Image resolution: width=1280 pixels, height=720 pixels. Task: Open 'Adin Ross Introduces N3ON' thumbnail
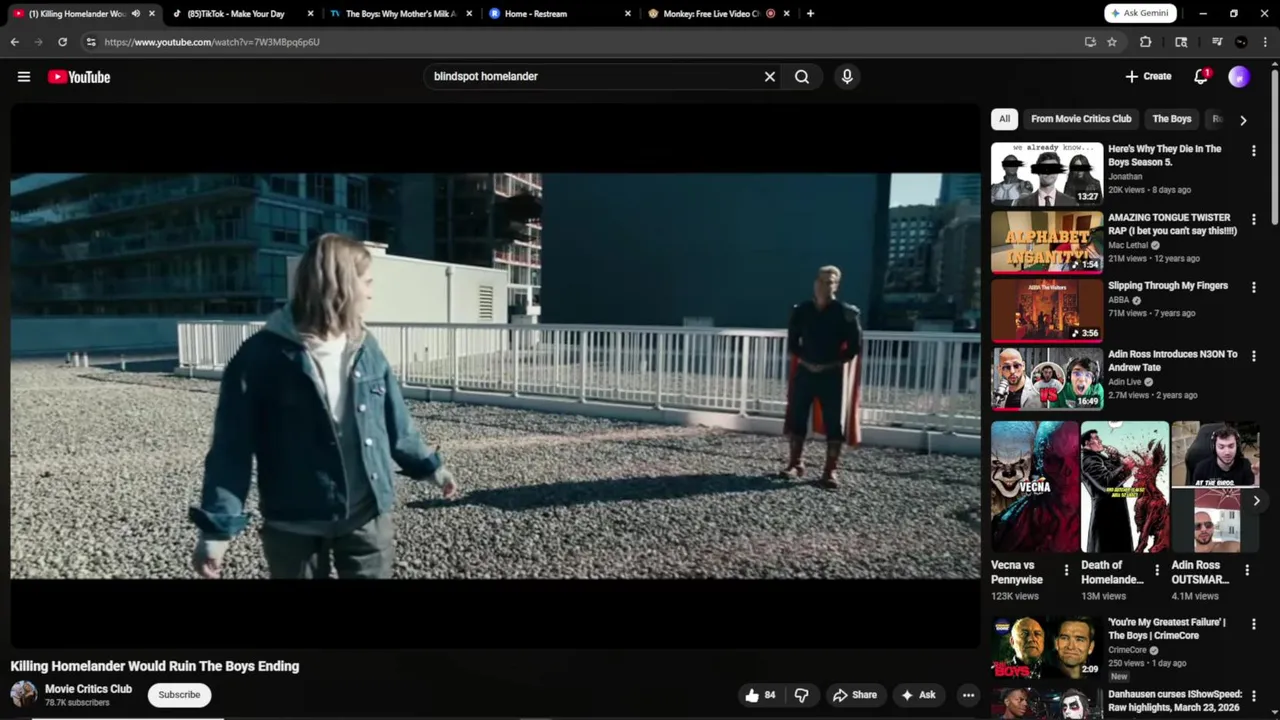click(x=1047, y=378)
